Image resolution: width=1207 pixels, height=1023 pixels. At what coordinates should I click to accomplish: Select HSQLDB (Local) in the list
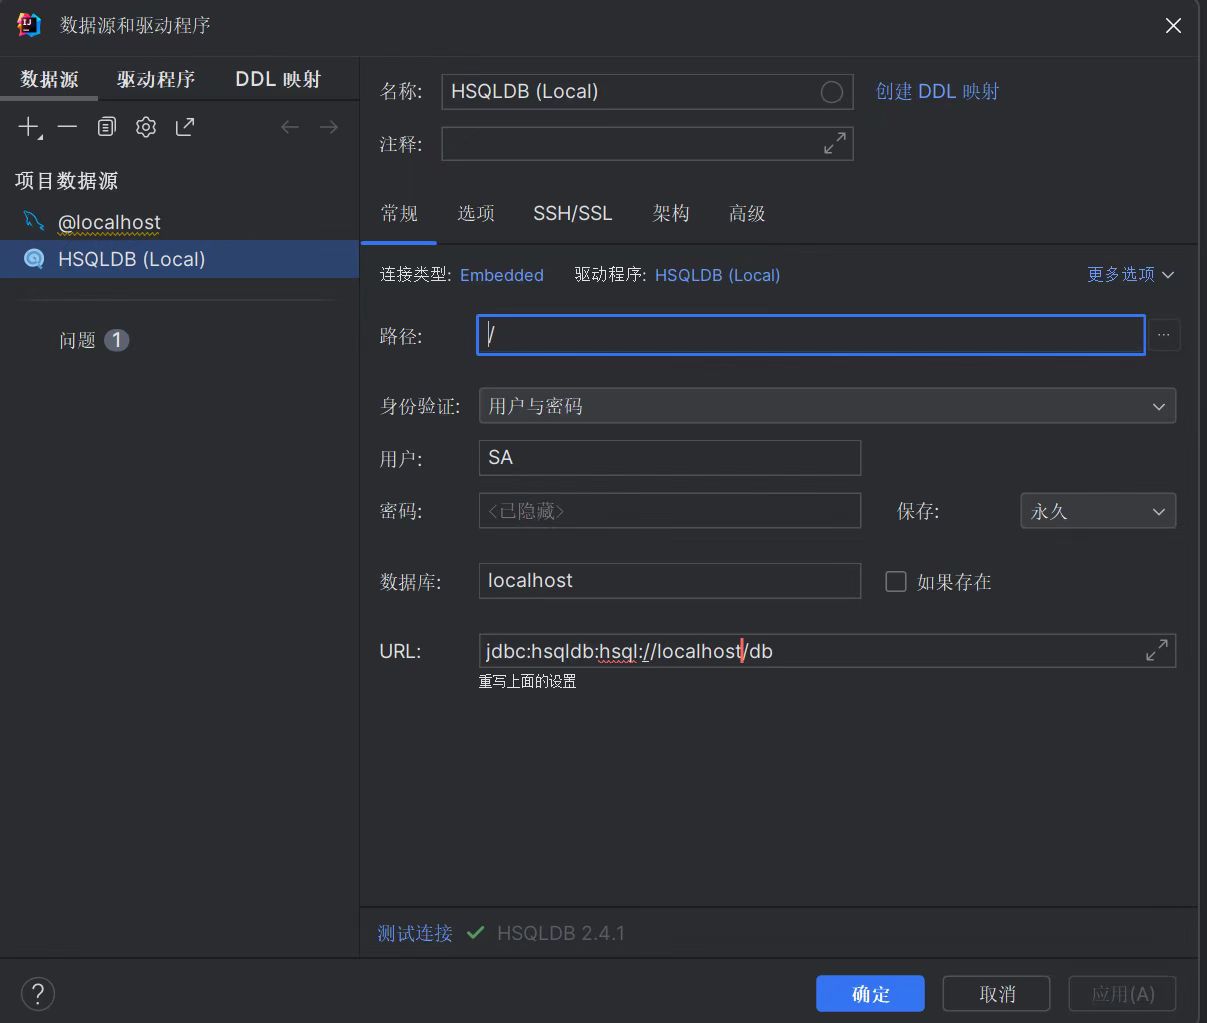click(180, 259)
